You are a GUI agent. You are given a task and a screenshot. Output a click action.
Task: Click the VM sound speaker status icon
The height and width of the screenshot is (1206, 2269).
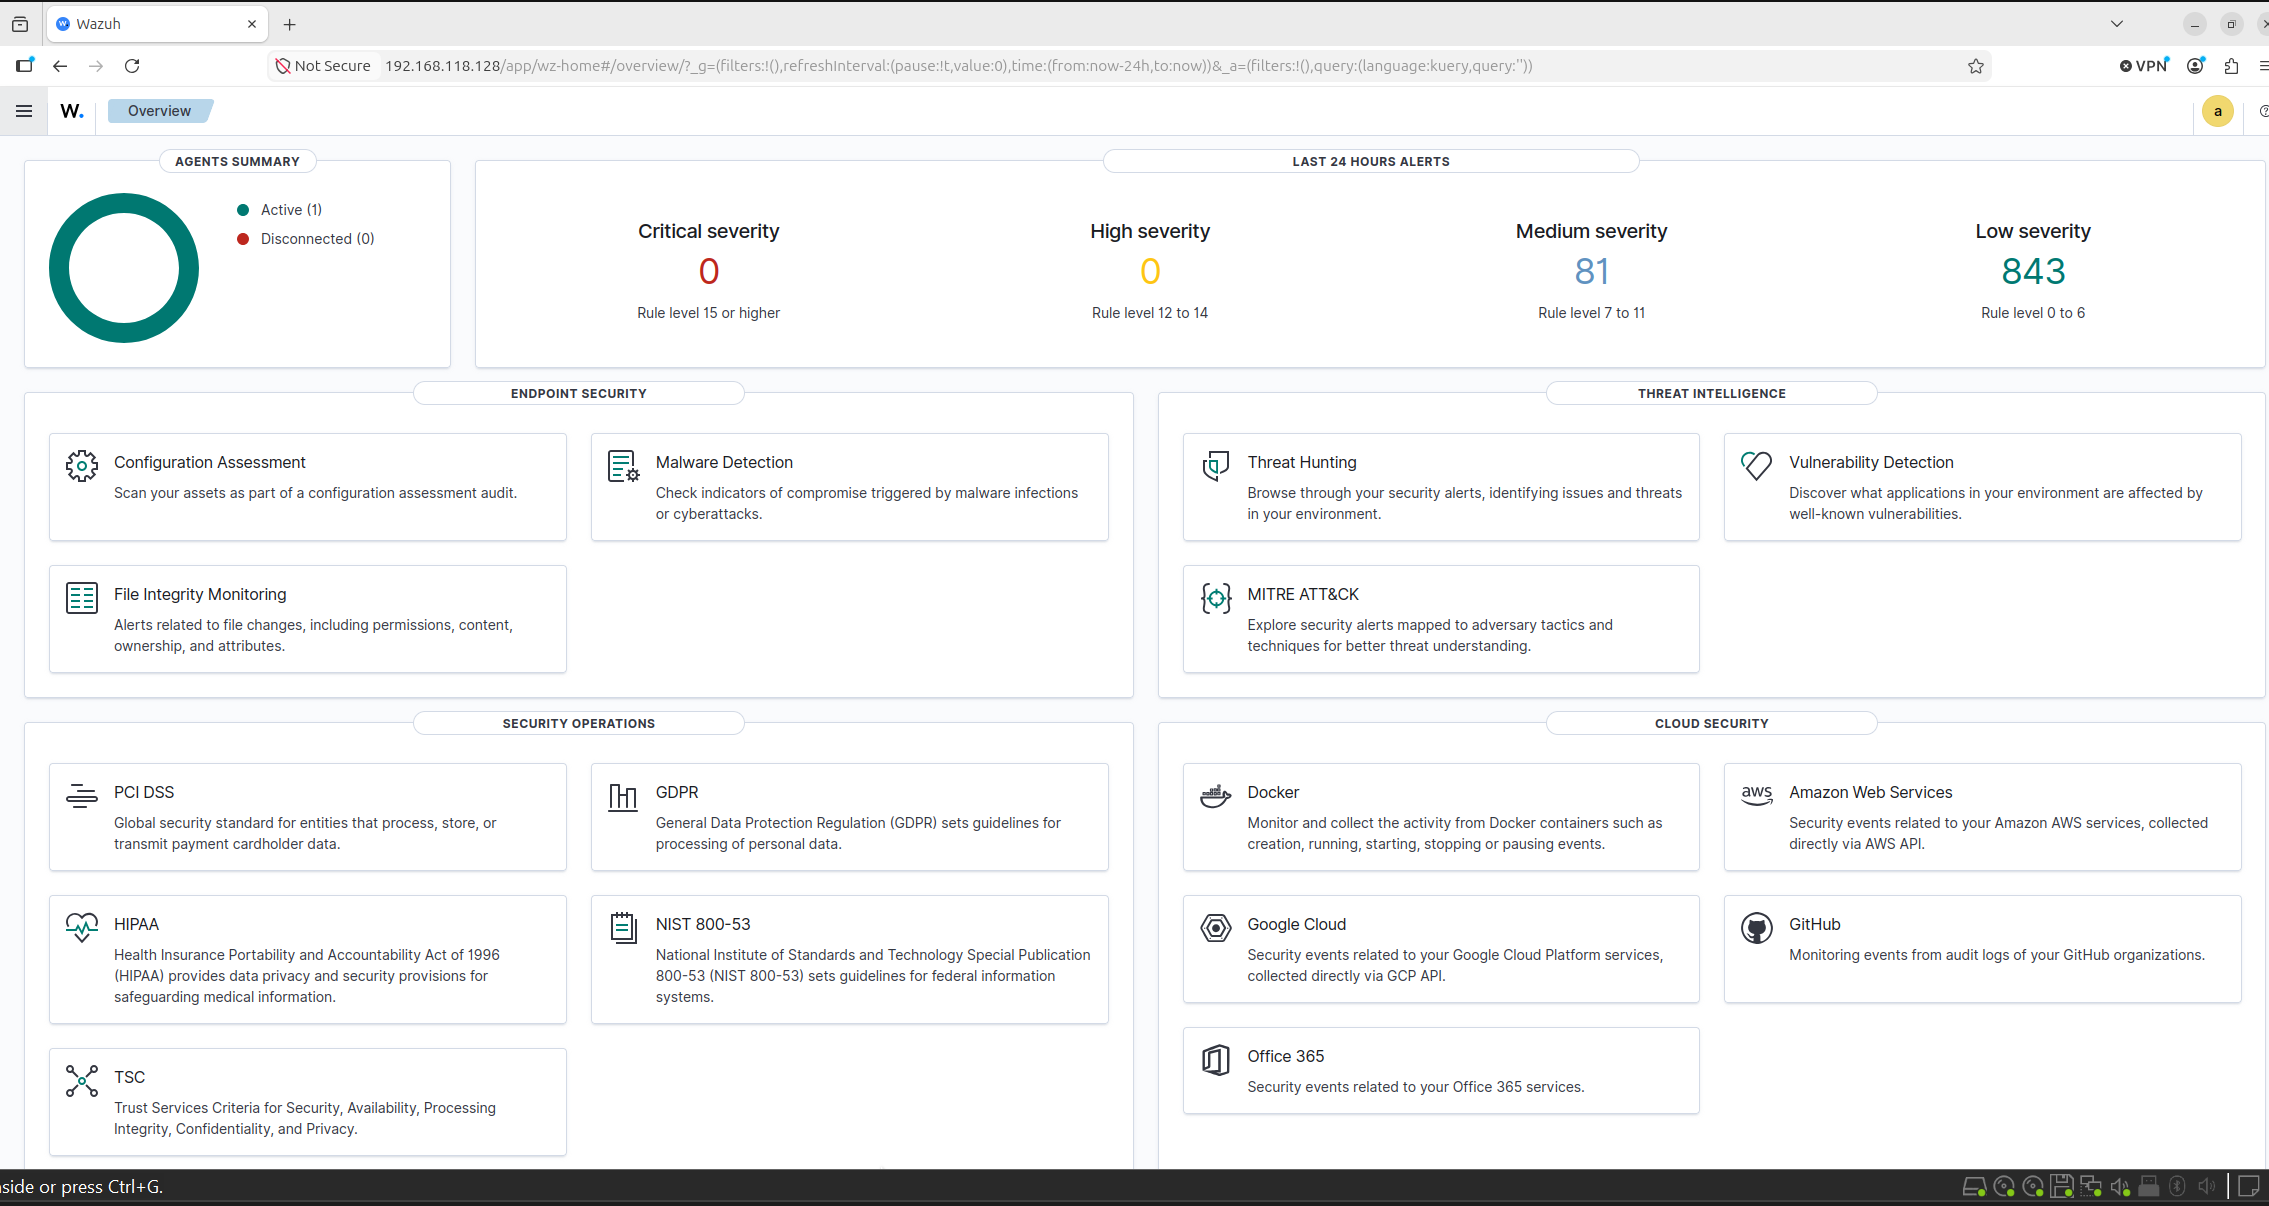(2119, 1186)
